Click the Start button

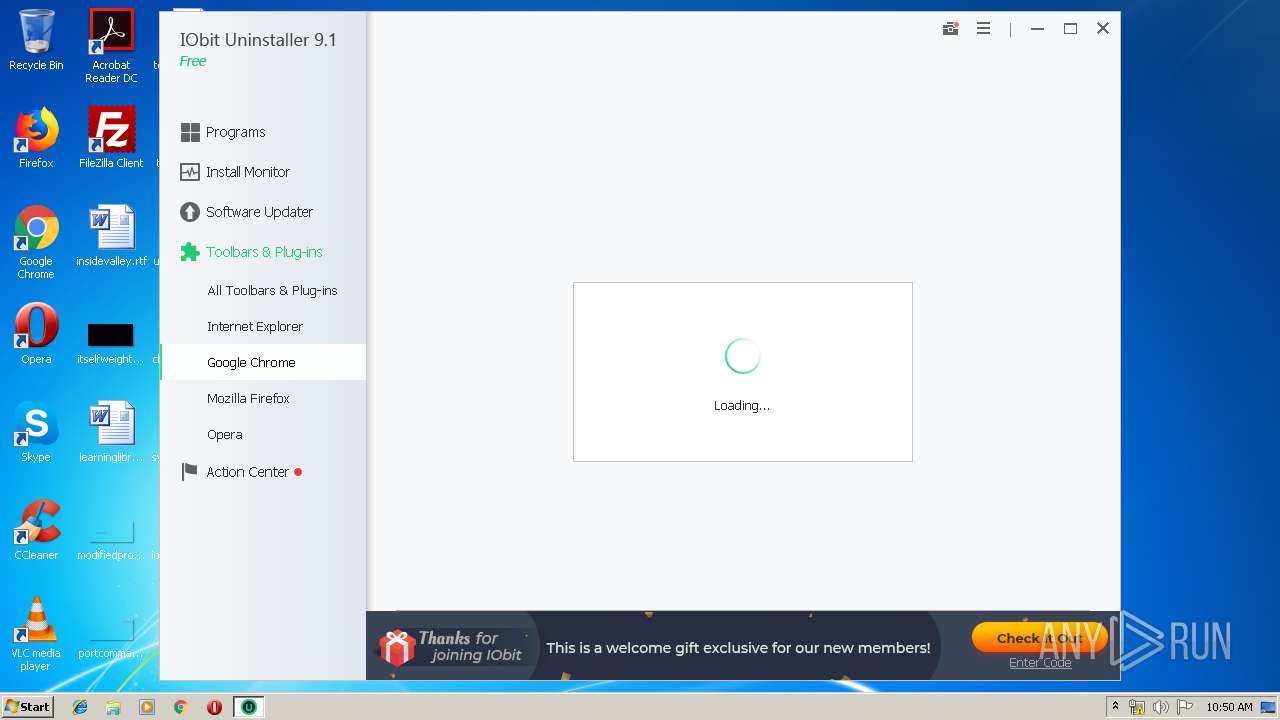pyautogui.click(x=28, y=706)
